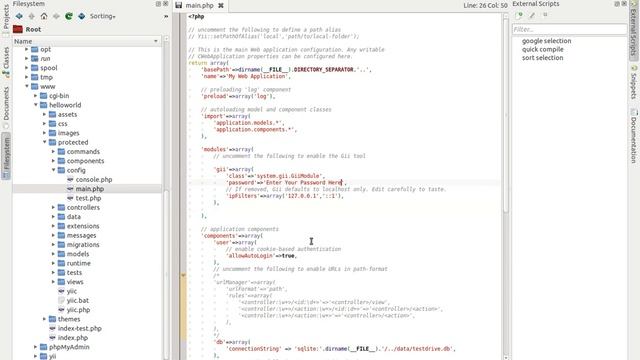The width and height of the screenshot is (640, 360).
Task: Detach the Filesystem panel
Action: tap(158, 4)
